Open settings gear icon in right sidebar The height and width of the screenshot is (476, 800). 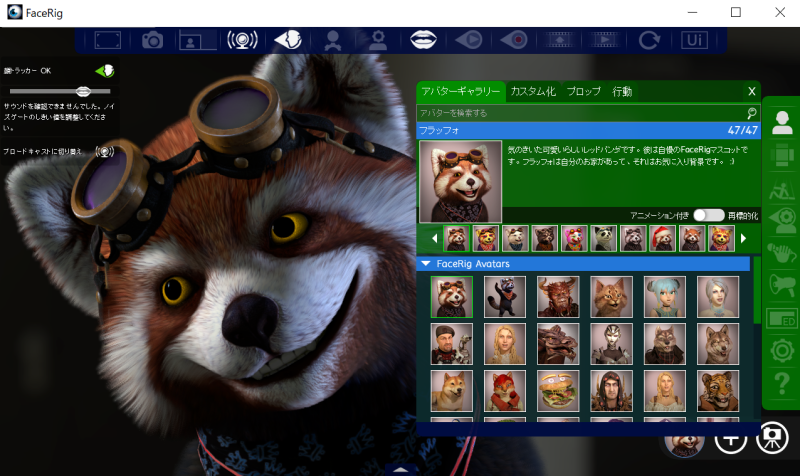[x=782, y=351]
